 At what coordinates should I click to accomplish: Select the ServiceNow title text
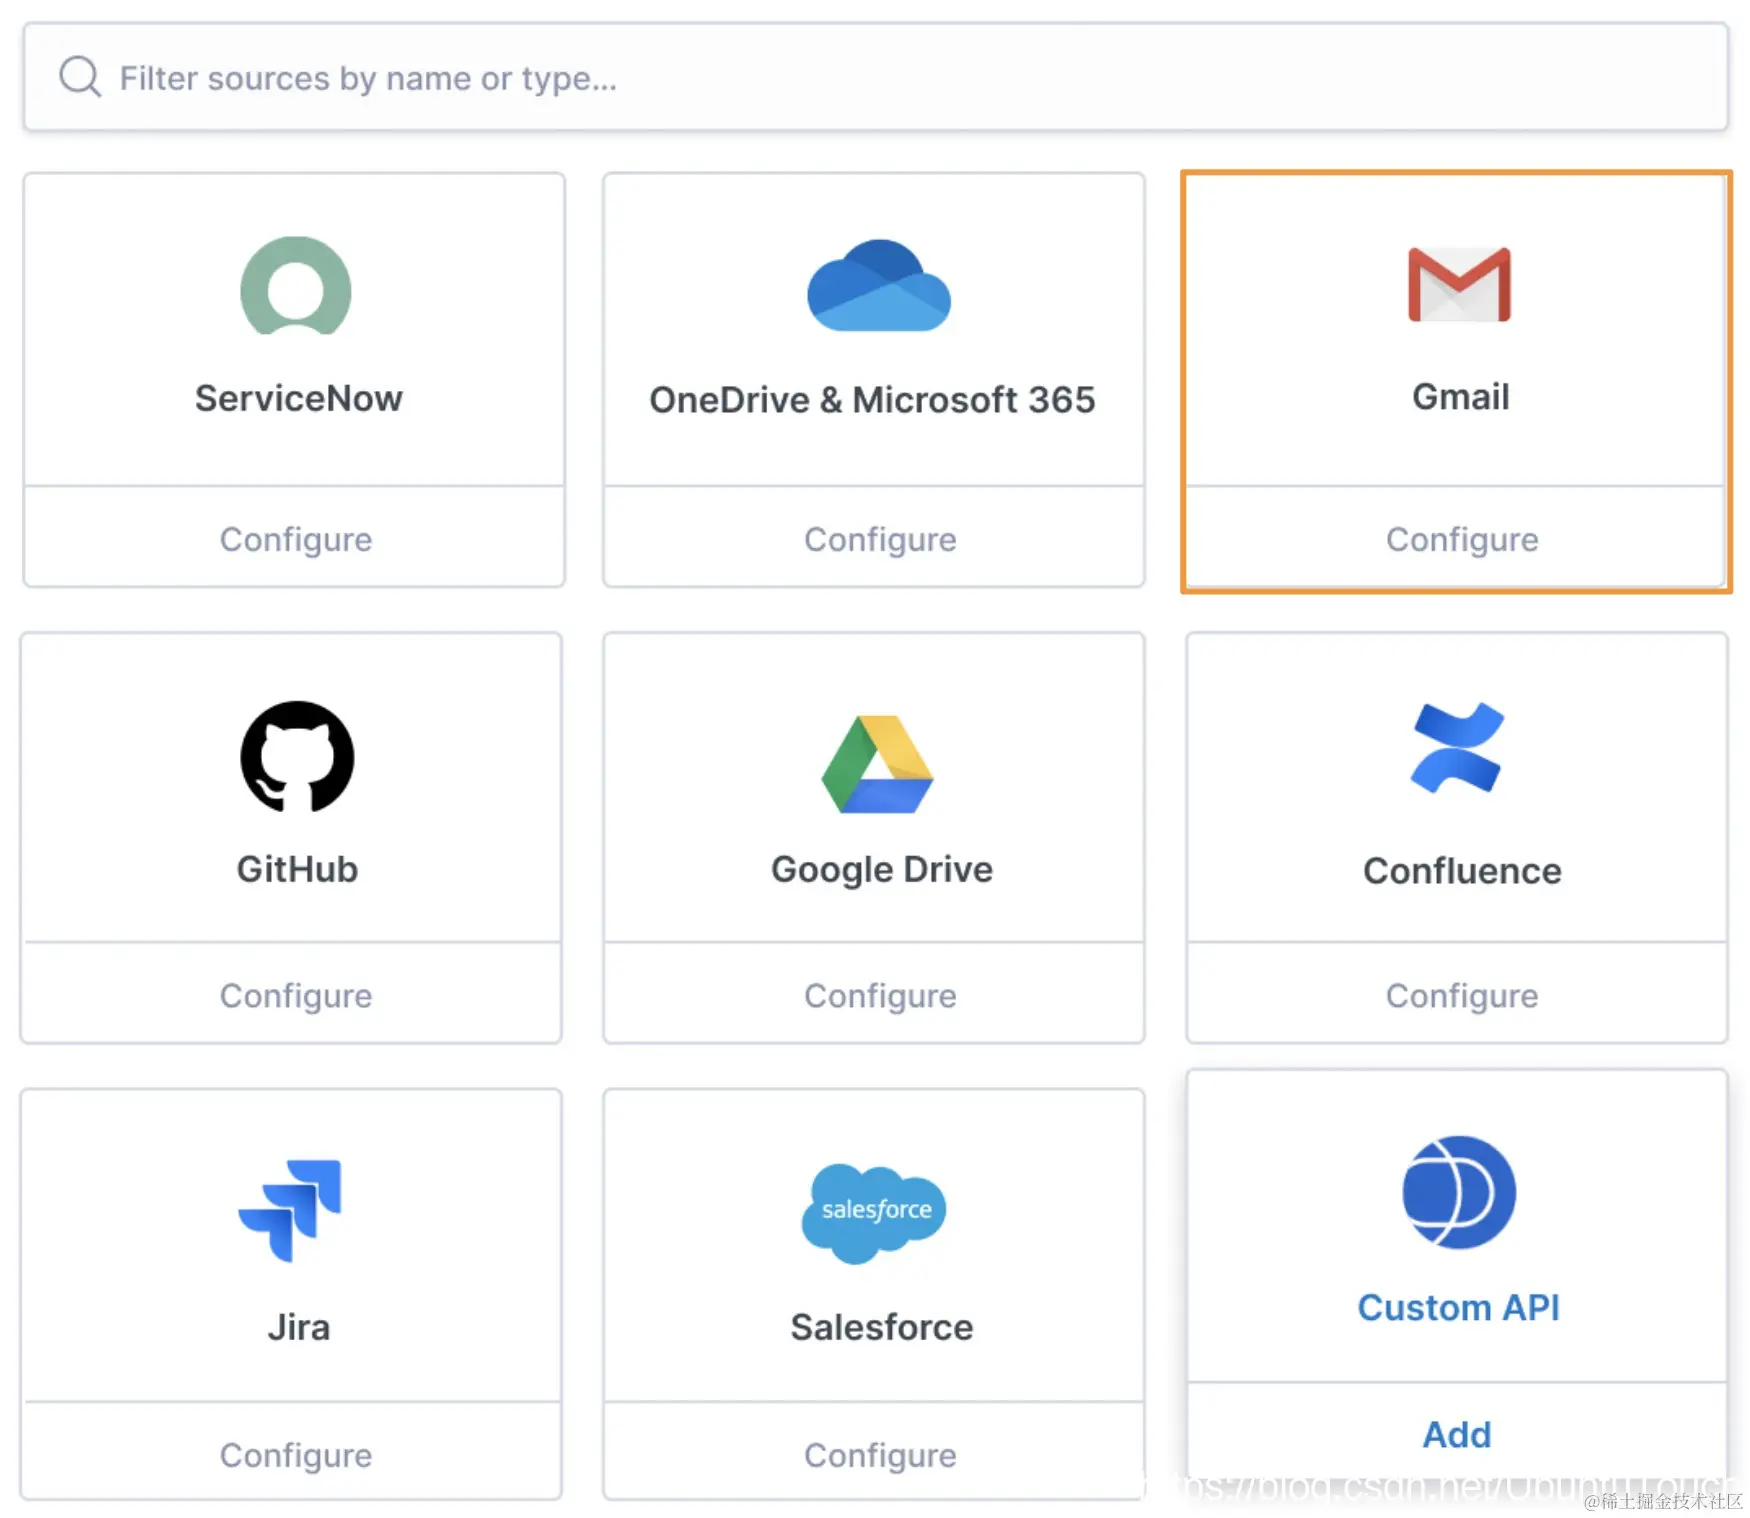click(298, 398)
